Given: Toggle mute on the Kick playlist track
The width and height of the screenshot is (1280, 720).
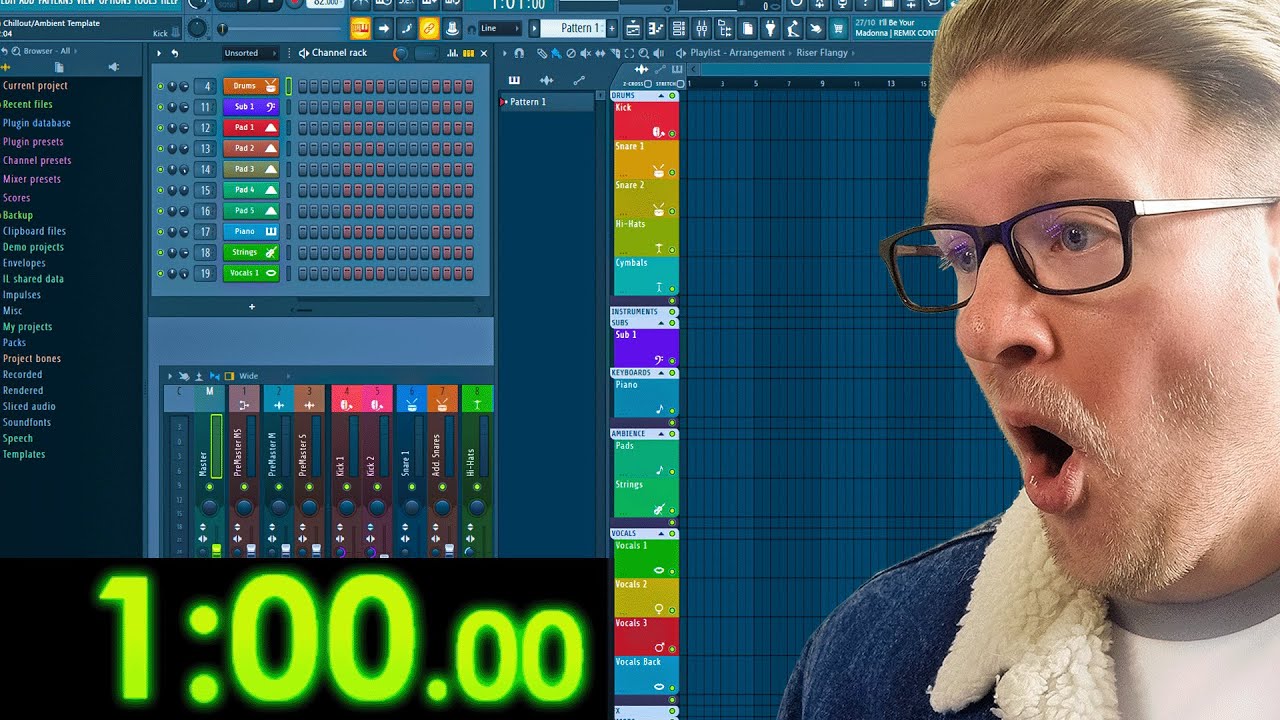Looking at the screenshot, I should pos(672,133).
